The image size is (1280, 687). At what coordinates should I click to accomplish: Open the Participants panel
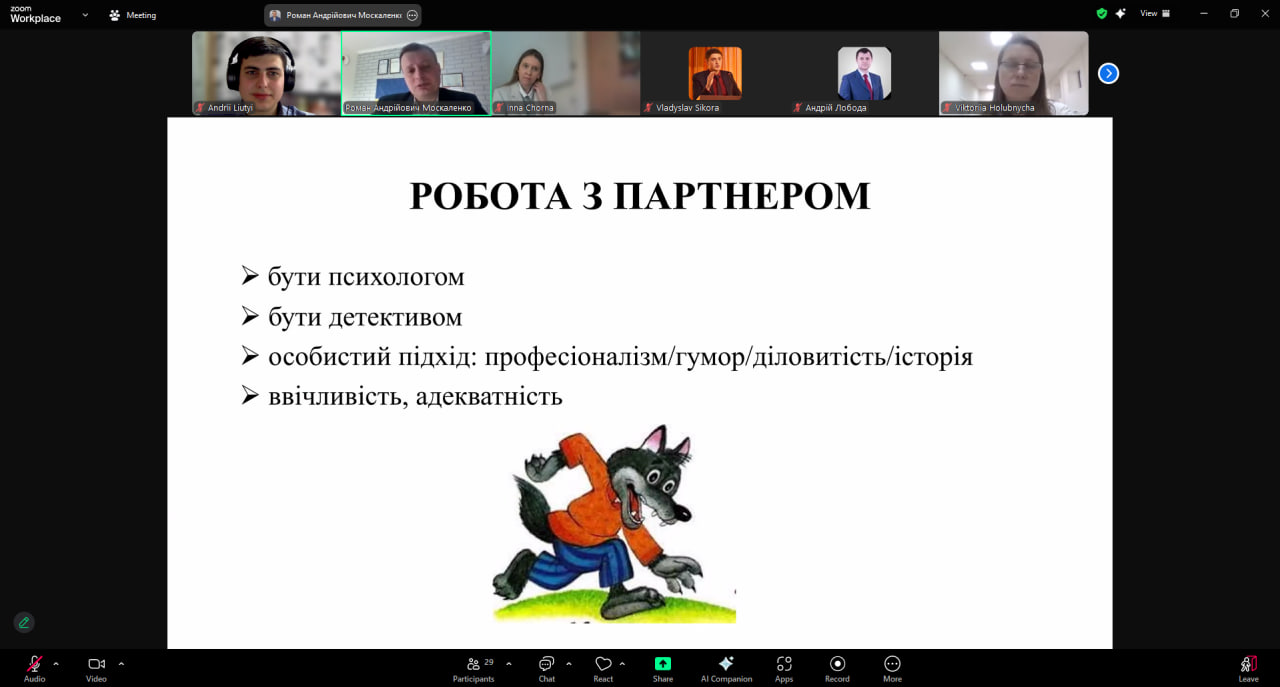(x=474, y=668)
